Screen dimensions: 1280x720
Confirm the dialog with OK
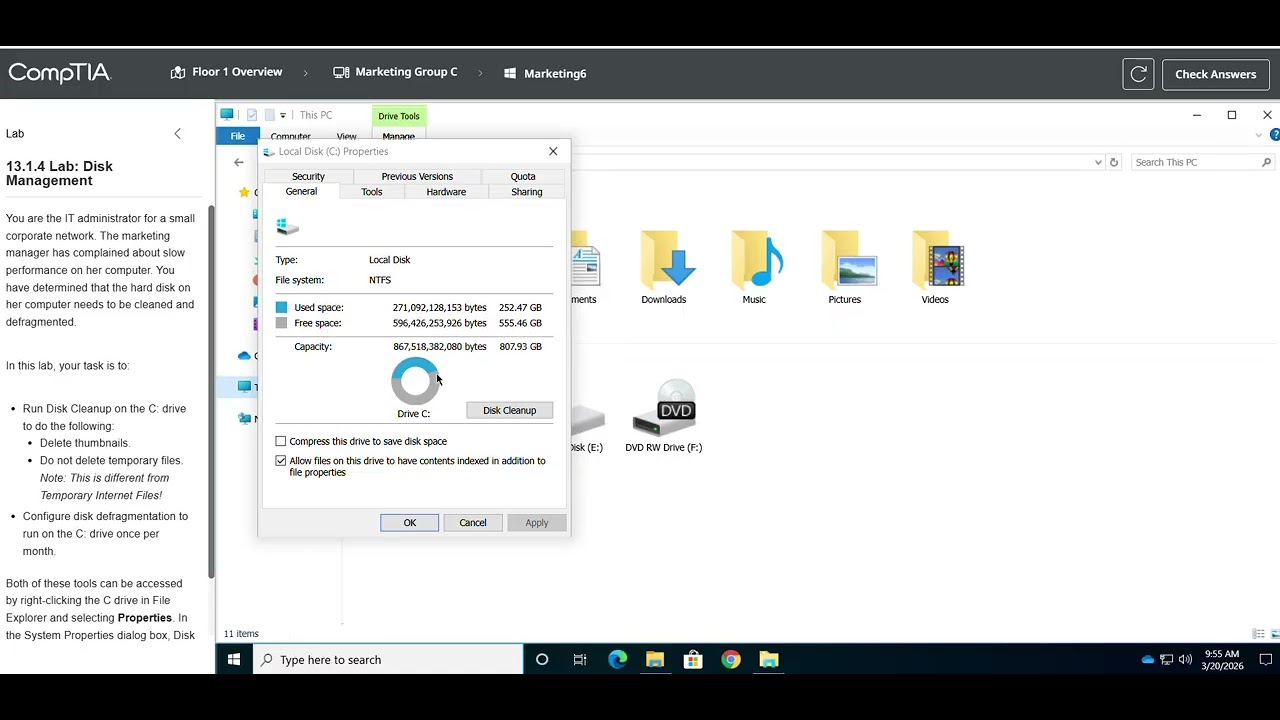pyautogui.click(x=410, y=523)
